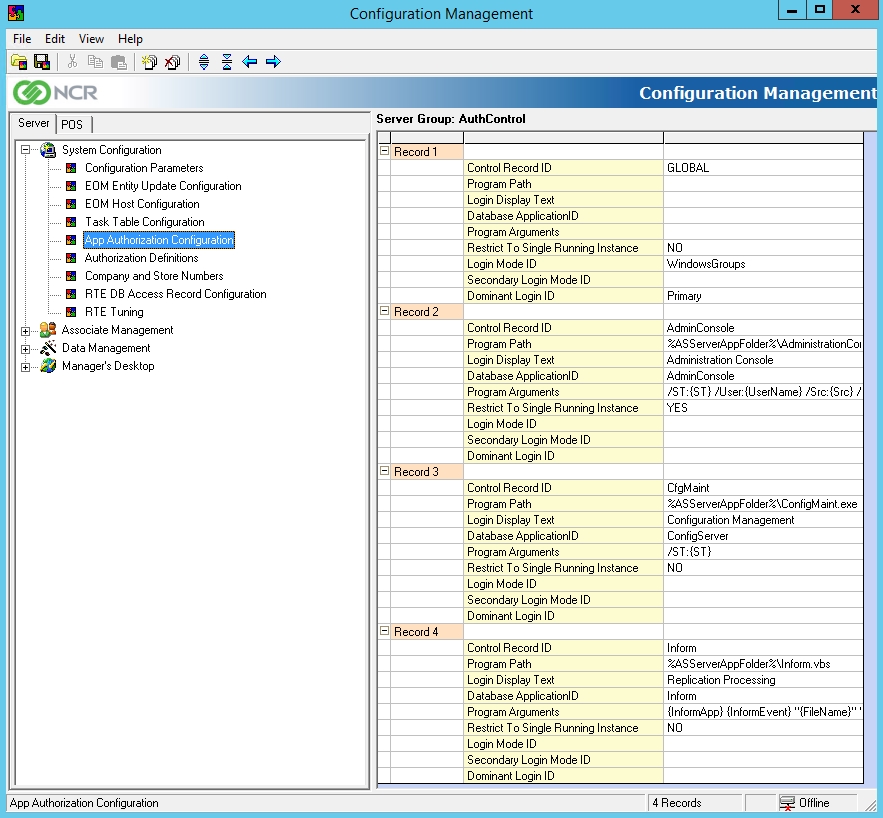Screen dimensions: 883x818
Task: Click the empty Program Path cell in Record 1
Action: pyautogui.click(x=763, y=184)
